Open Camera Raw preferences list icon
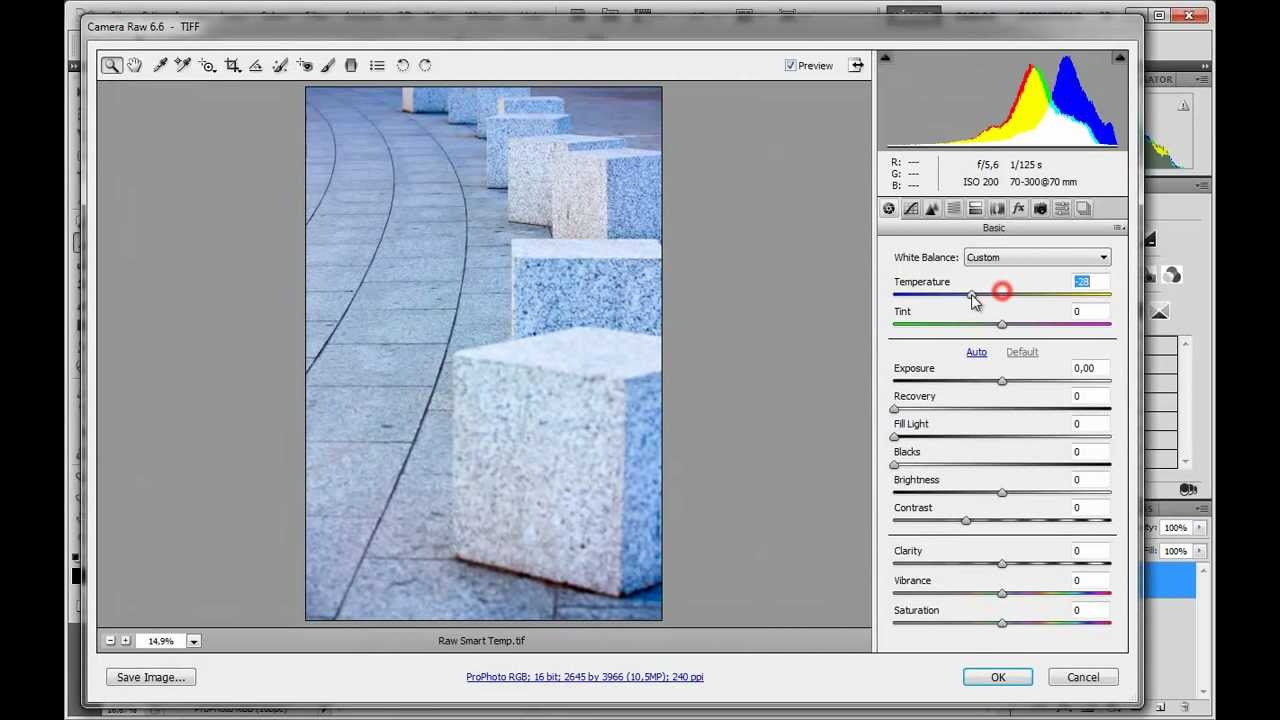Image resolution: width=1280 pixels, height=720 pixels. point(377,65)
